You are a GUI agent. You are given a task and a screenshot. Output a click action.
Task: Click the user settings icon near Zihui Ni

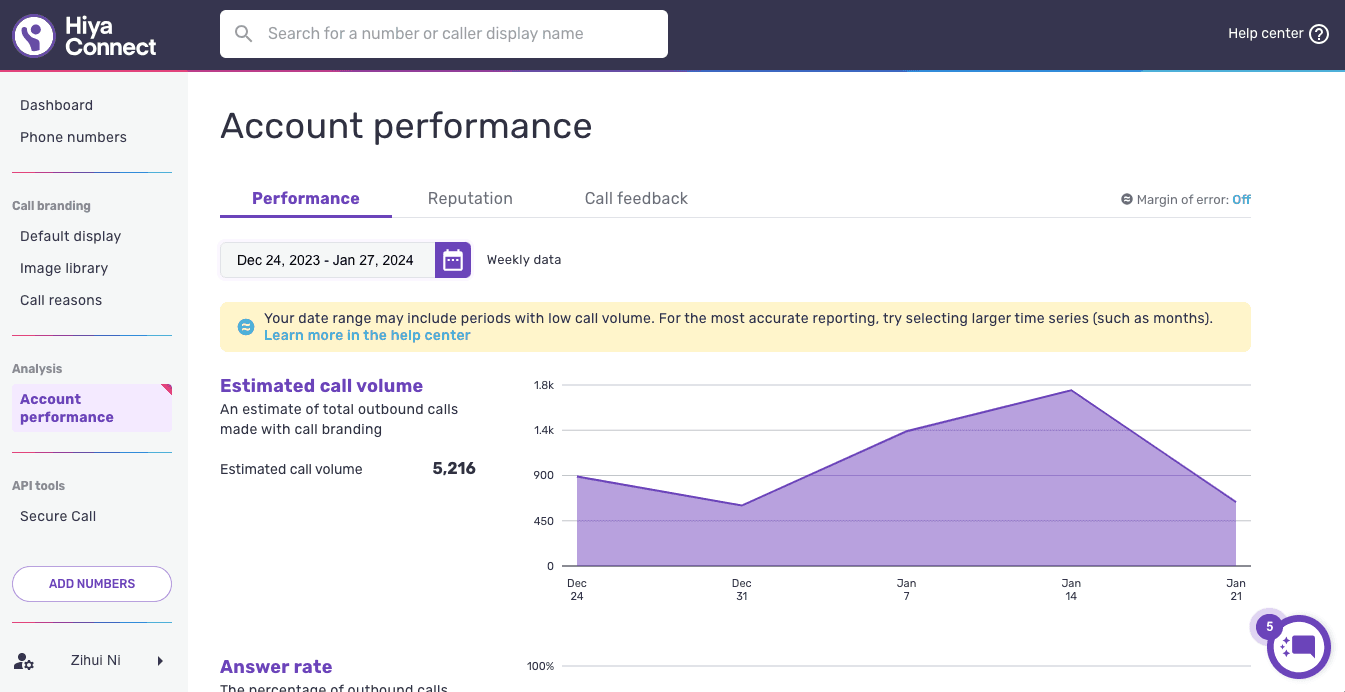point(25,661)
